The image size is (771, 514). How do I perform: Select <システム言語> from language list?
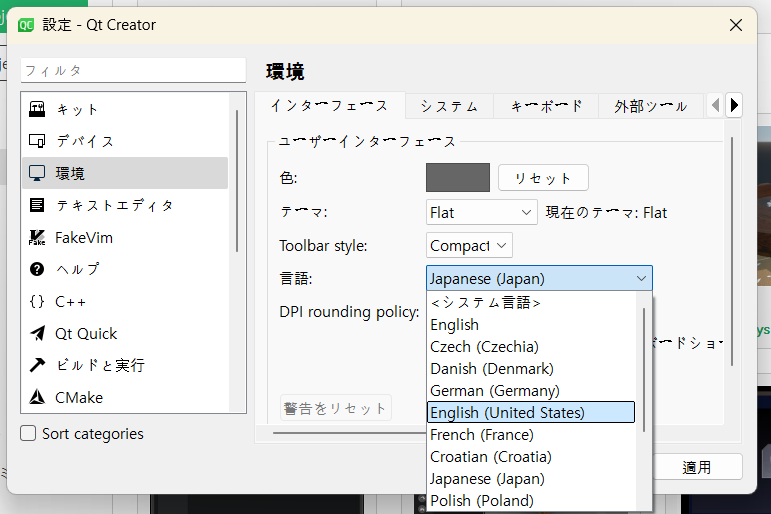(531, 302)
